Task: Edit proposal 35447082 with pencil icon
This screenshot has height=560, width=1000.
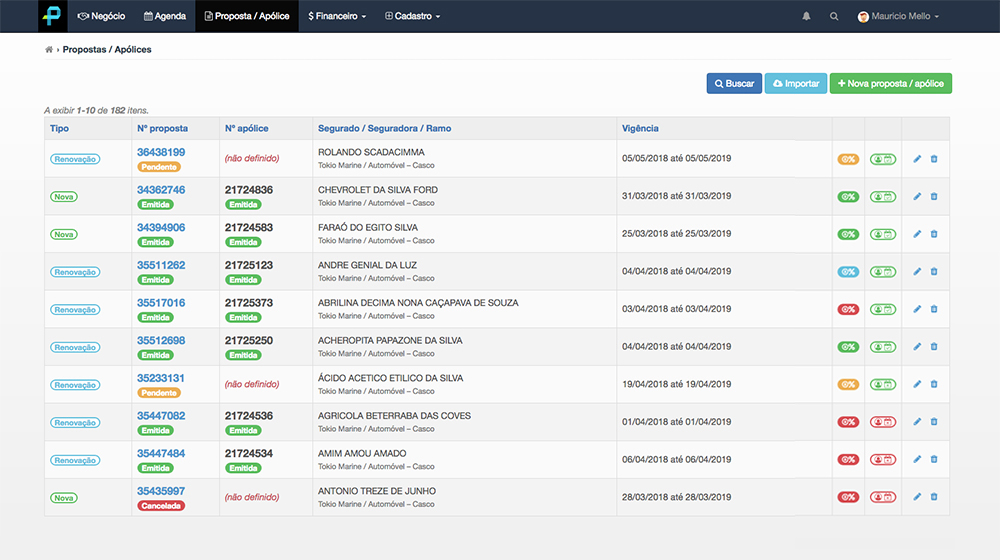Action: [x=917, y=422]
